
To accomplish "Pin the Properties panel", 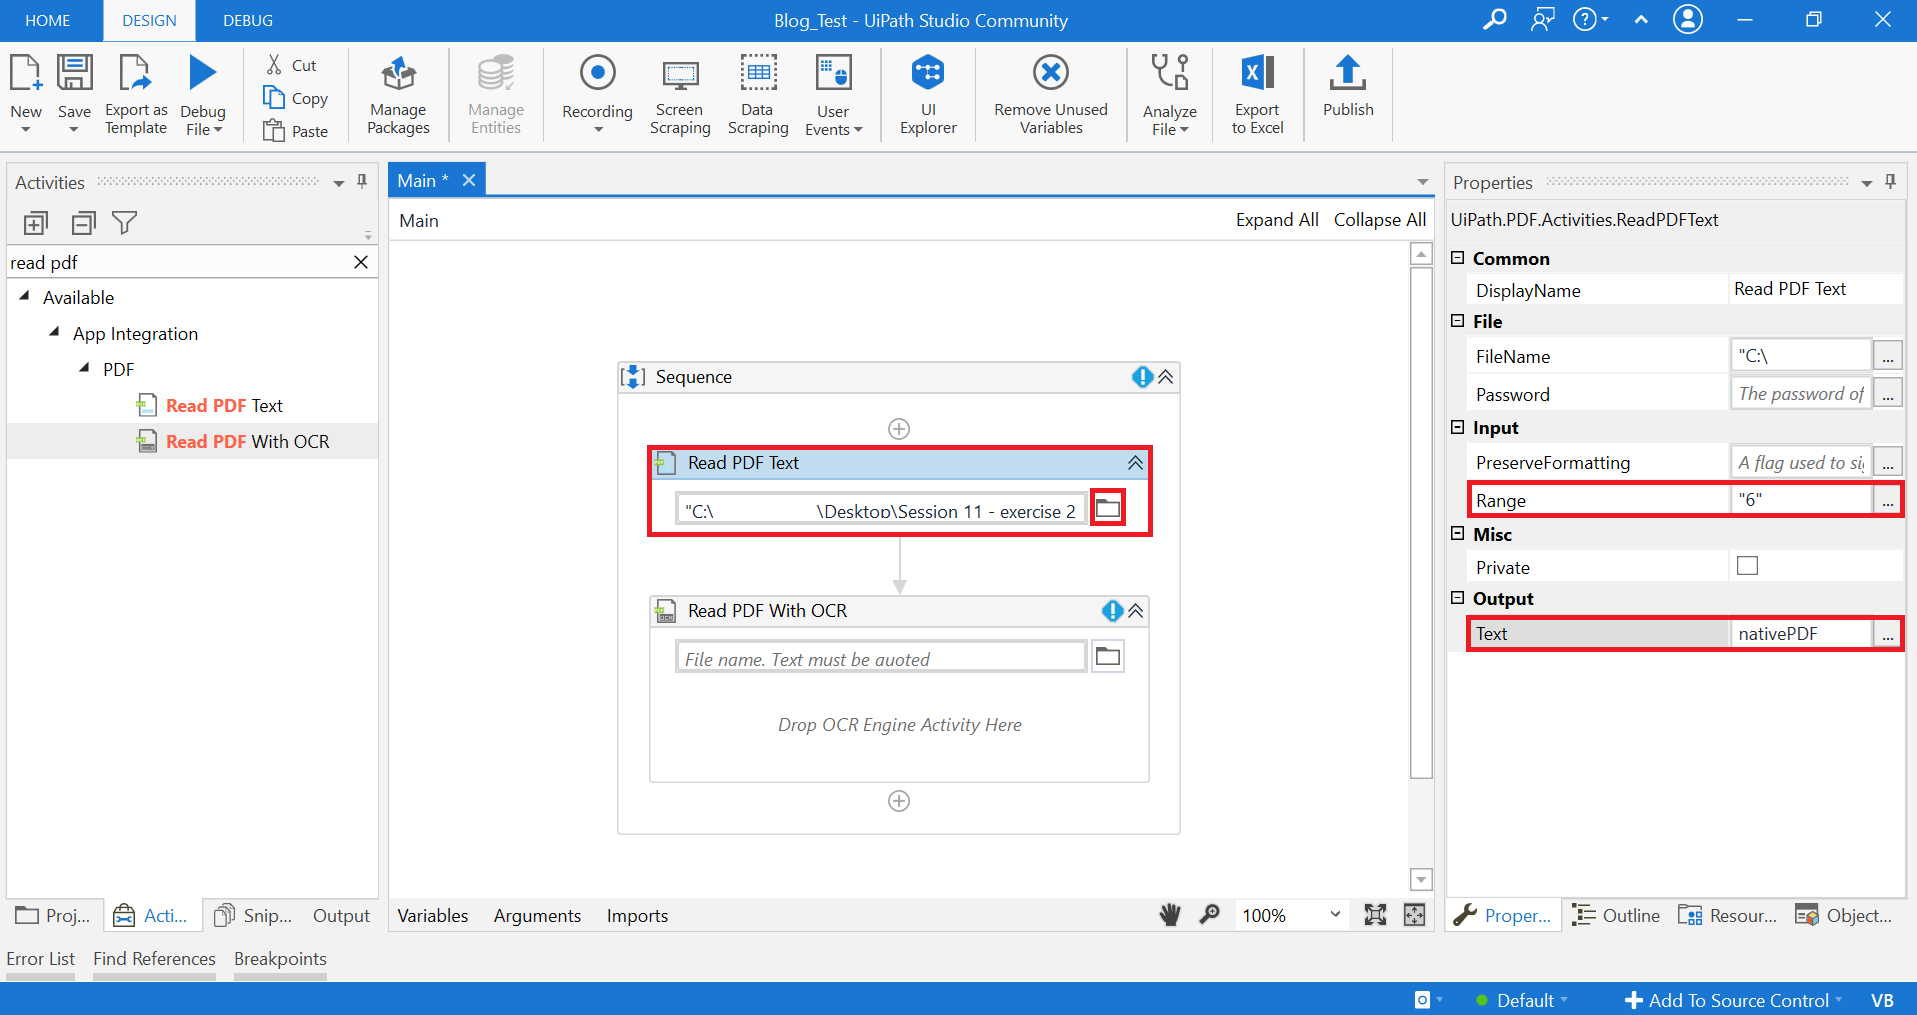I will click(1890, 182).
